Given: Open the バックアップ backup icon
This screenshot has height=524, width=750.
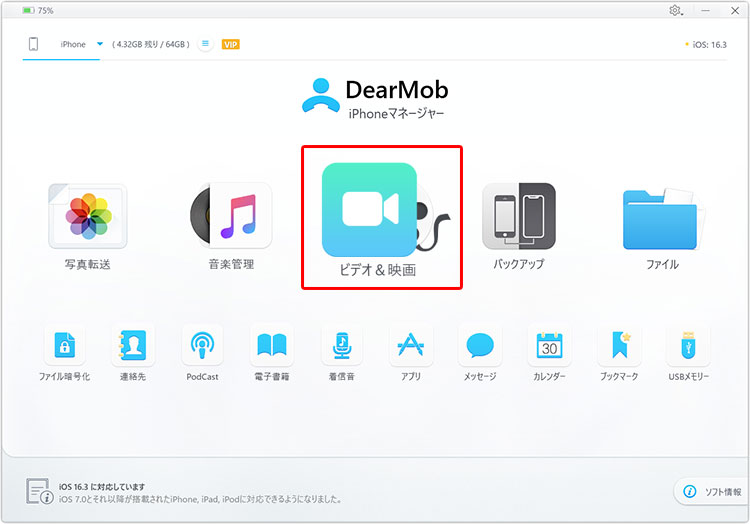Looking at the screenshot, I should [519, 216].
